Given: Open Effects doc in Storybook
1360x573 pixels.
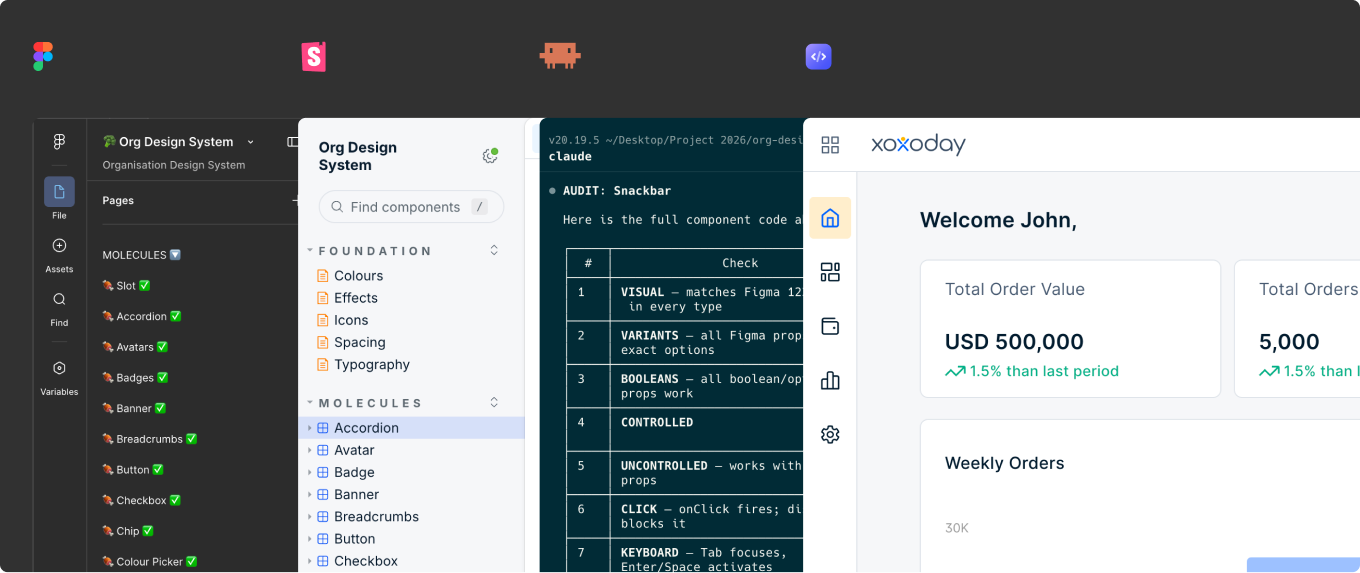Looking at the screenshot, I should 356,298.
